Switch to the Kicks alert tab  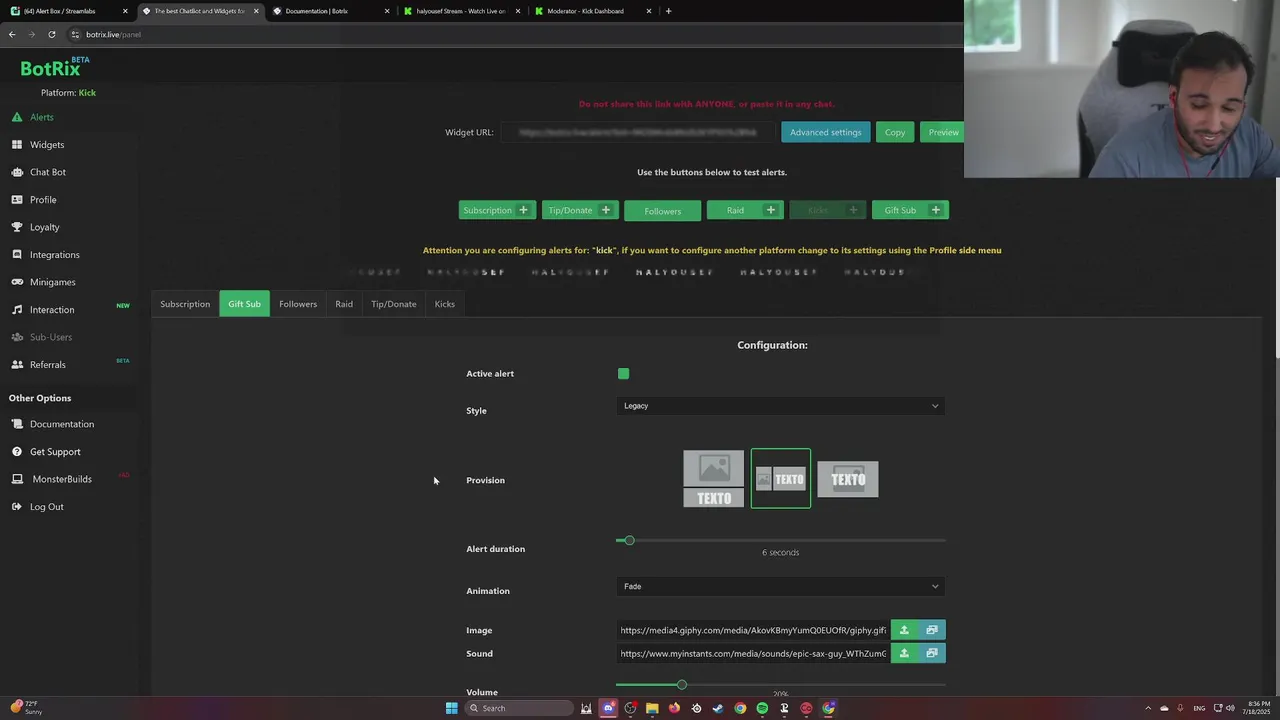(x=445, y=304)
